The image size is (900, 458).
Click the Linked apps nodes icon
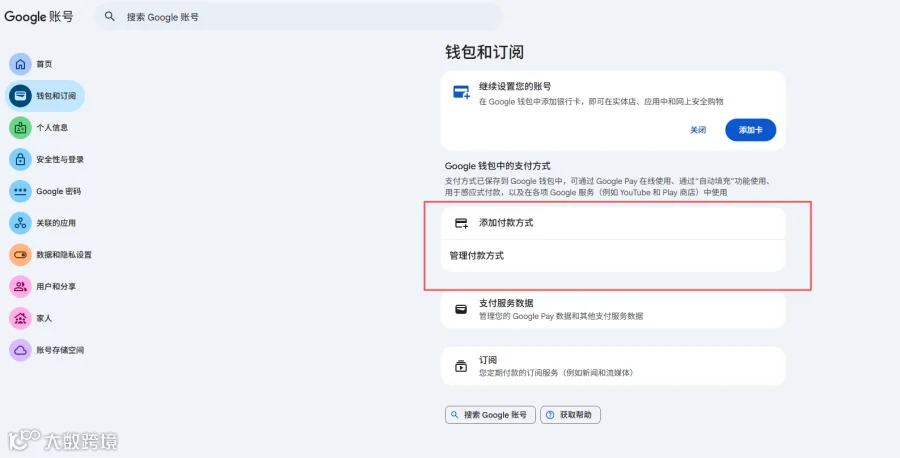pyautogui.click(x=20, y=223)
